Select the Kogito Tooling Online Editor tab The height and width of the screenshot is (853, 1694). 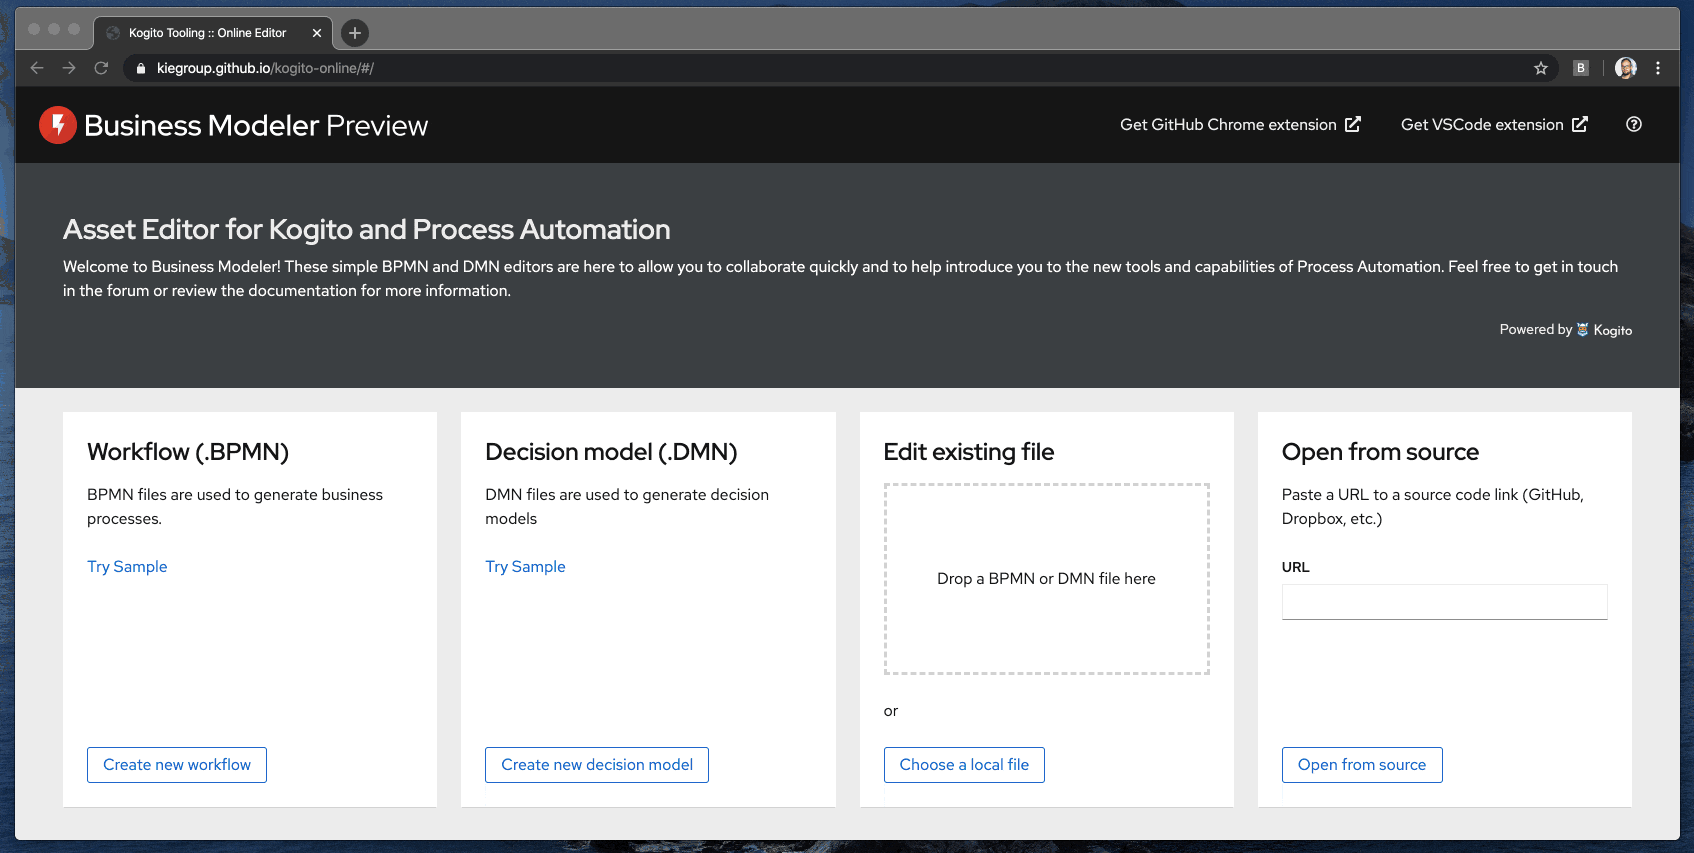(207, 33)
